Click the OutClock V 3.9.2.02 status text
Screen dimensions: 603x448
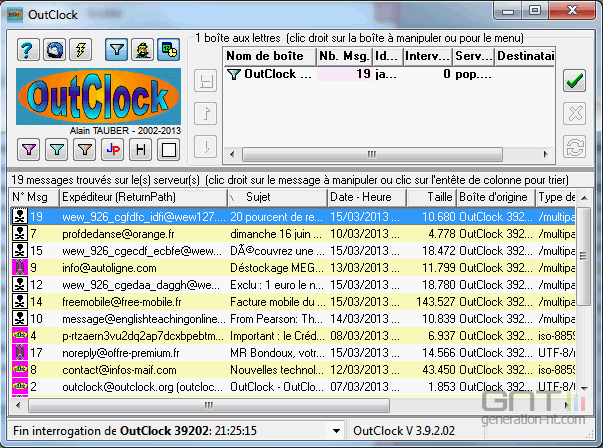pyautogui.click(x=404, y=431)
